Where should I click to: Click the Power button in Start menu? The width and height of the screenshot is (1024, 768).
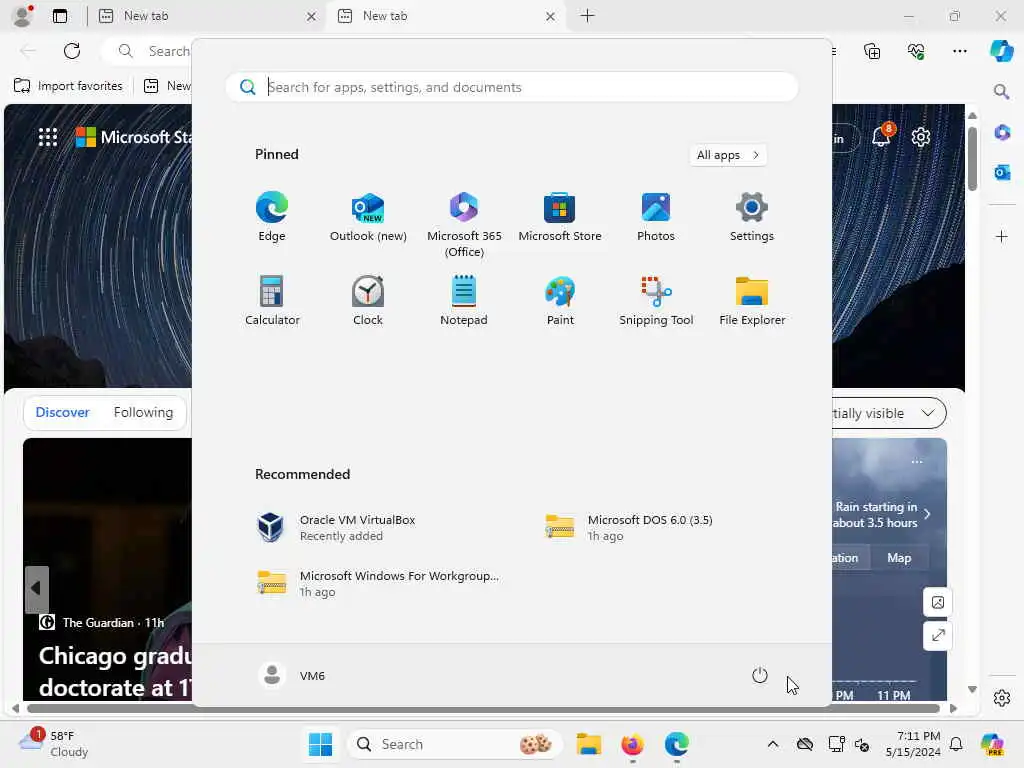point(760,675)
